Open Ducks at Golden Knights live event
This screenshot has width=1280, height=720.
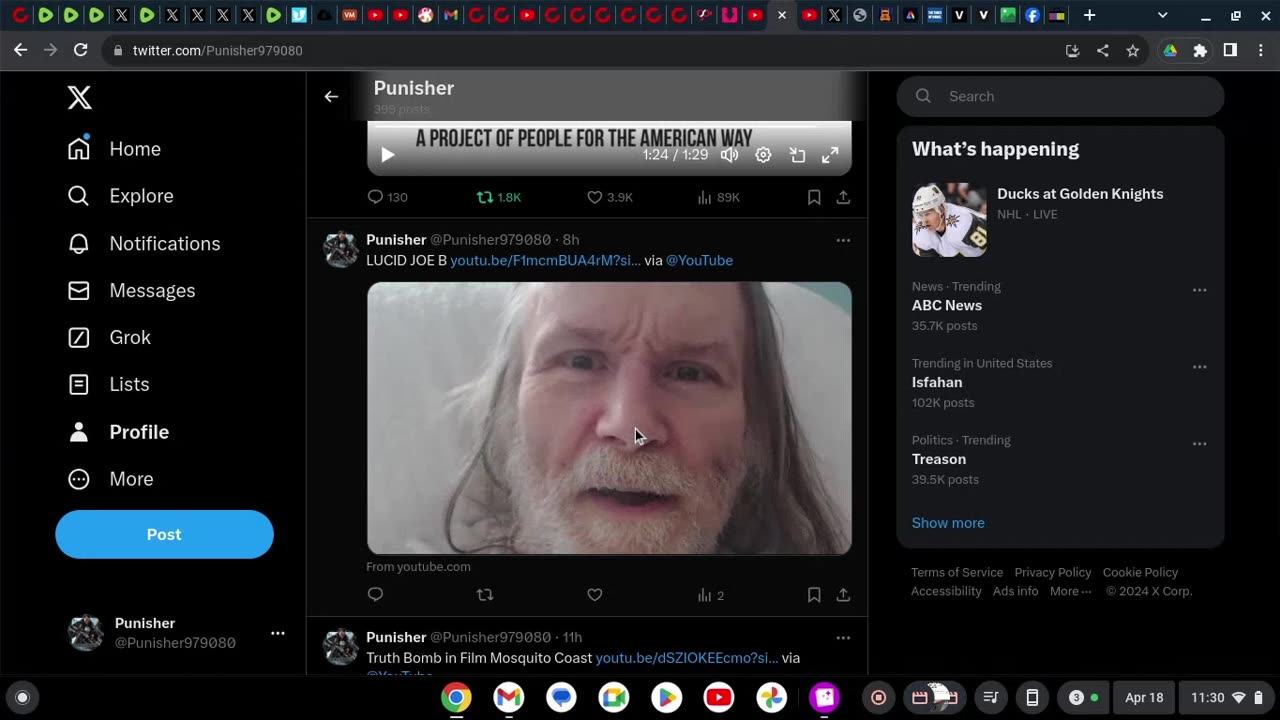pos(1060,218)
